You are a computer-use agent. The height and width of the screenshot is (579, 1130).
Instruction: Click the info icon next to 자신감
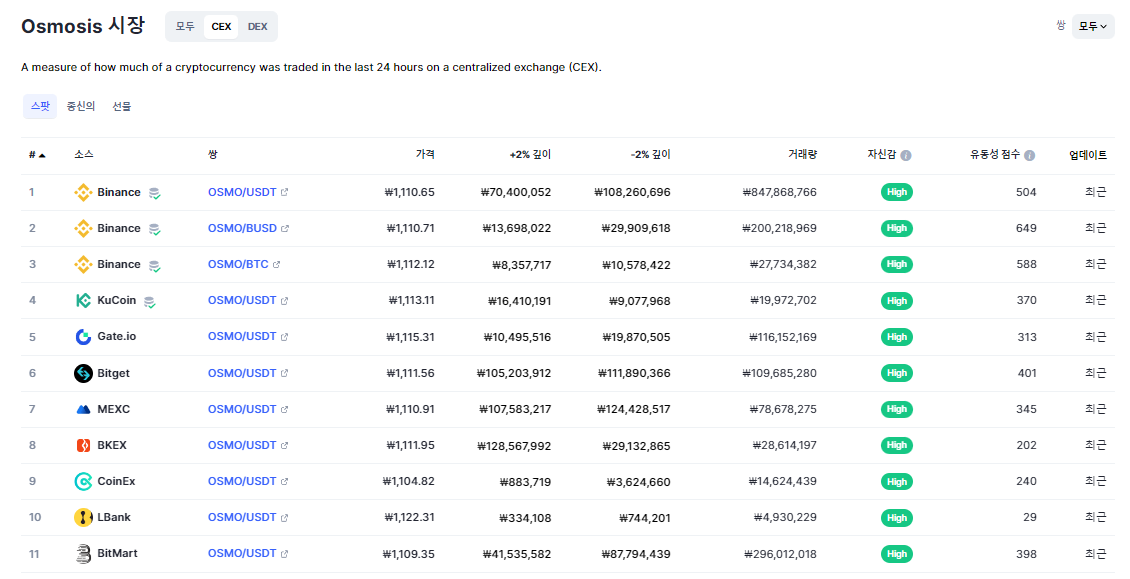(x=906, y=155)
